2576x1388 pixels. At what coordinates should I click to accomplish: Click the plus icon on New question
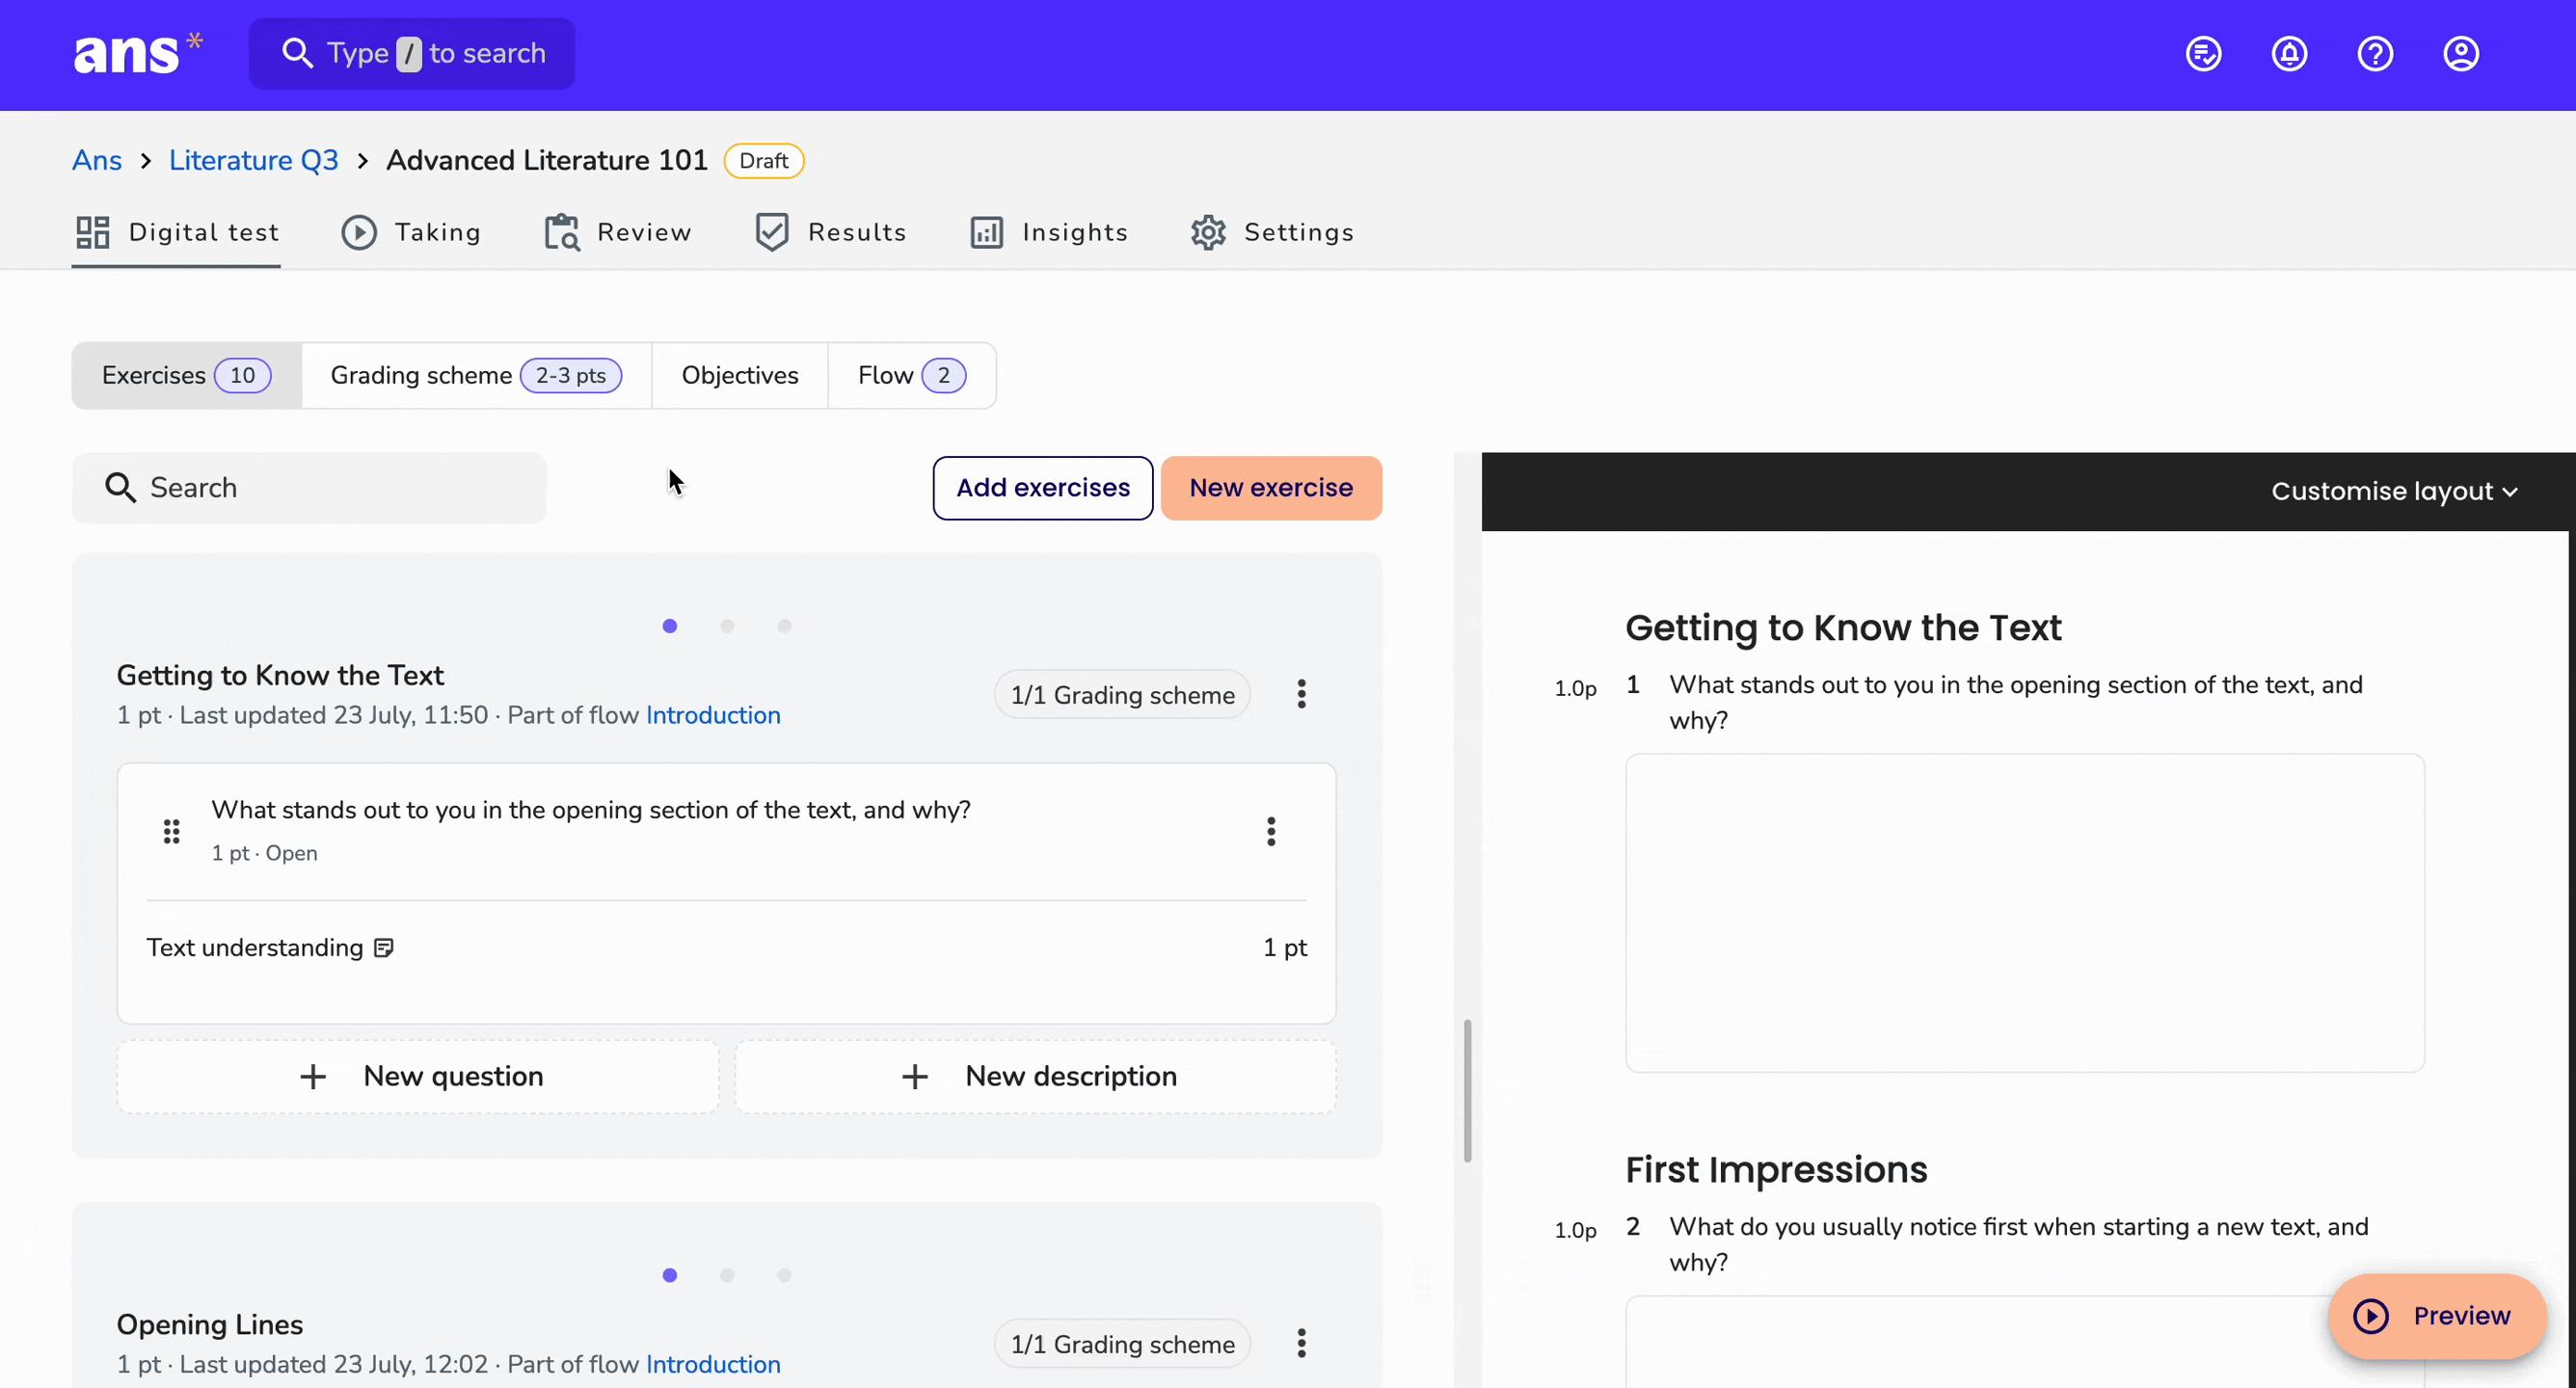[x=313, y=1077]
